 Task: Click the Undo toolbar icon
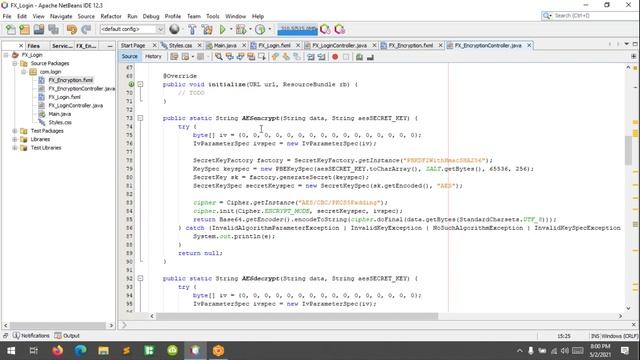(x=72, y=29)
